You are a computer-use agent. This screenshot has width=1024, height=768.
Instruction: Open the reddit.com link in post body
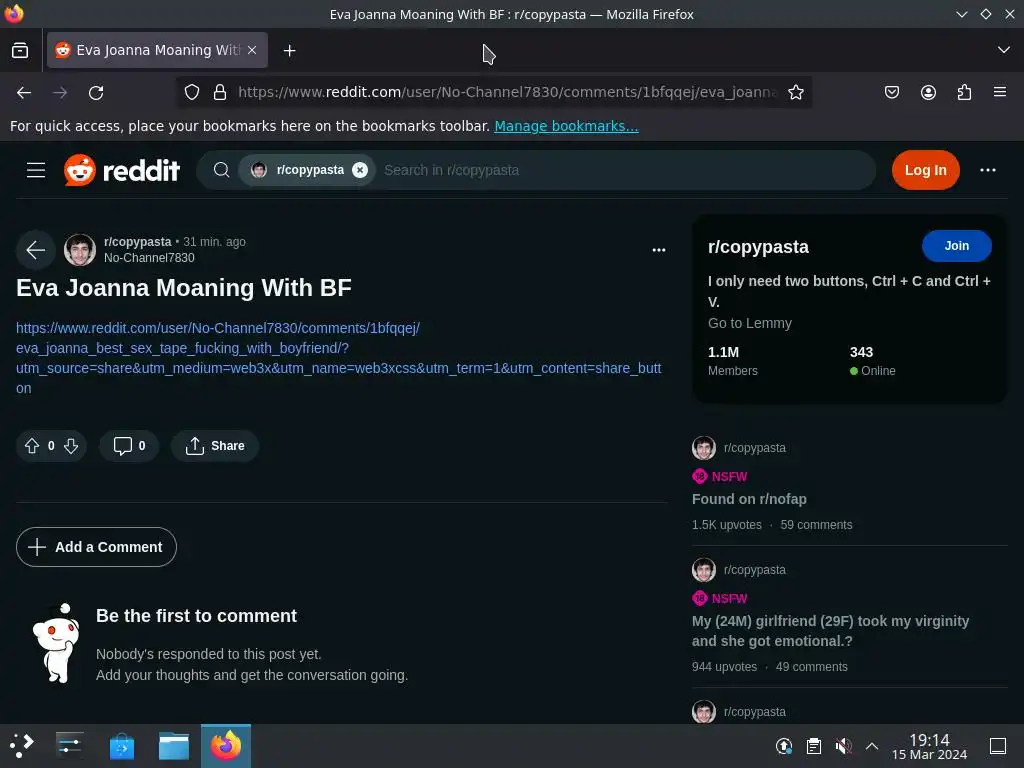point(338,358)
